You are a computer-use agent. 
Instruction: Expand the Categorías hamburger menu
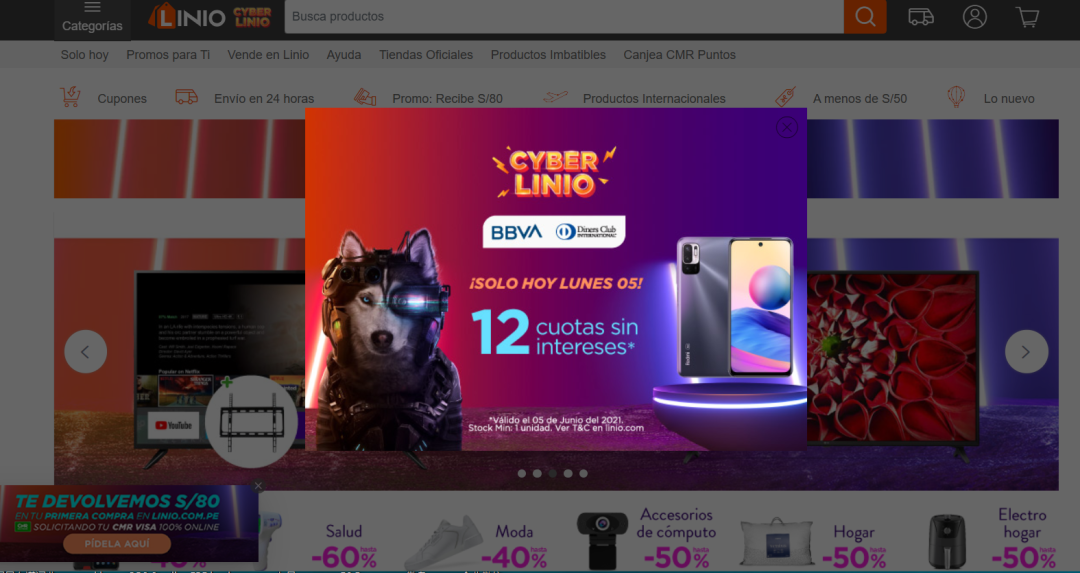pyautogui.click(x=92, y=19)
